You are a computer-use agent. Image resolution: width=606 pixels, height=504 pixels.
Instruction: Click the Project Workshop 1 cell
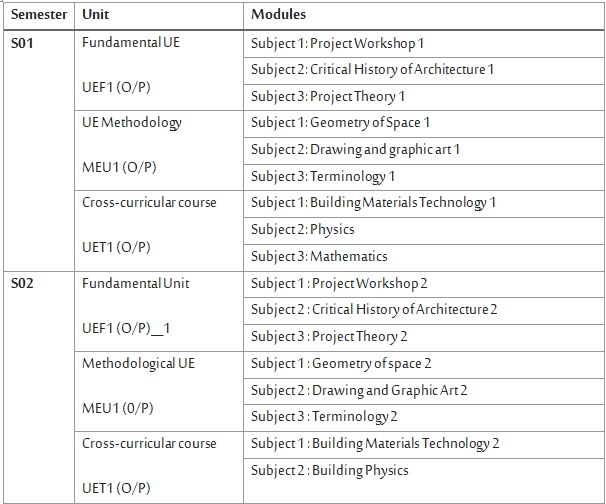[338, 43]
